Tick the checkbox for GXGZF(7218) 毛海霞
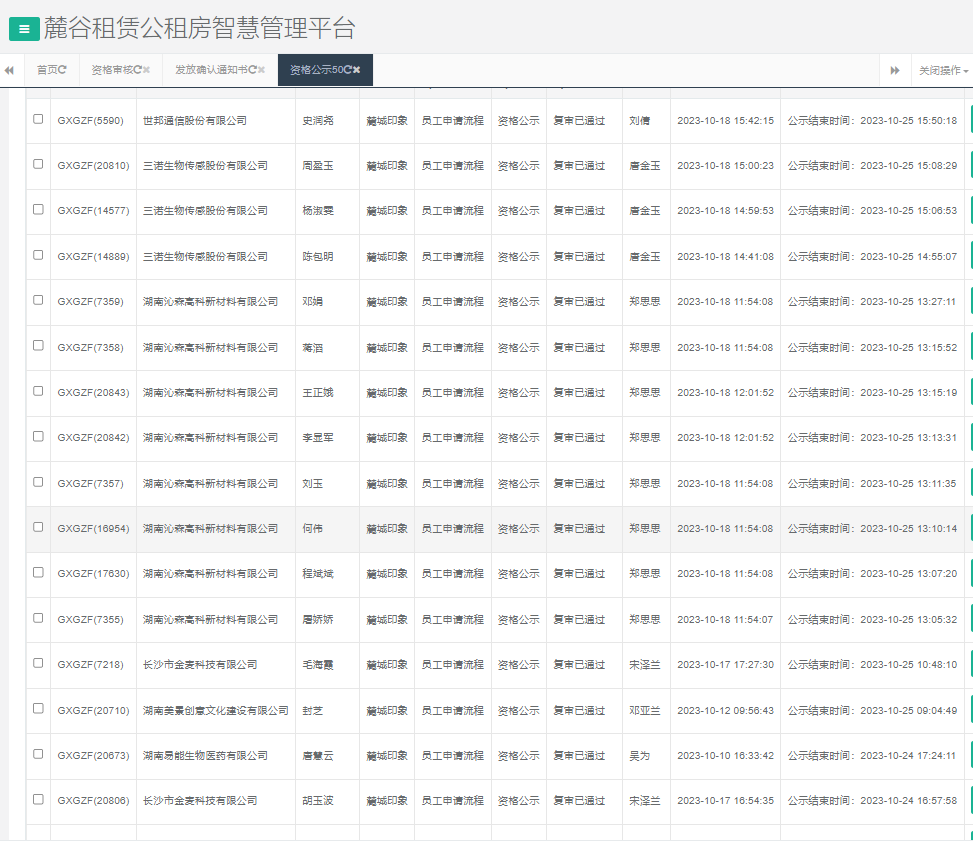973x844 pixels. (x=38, y=663)
